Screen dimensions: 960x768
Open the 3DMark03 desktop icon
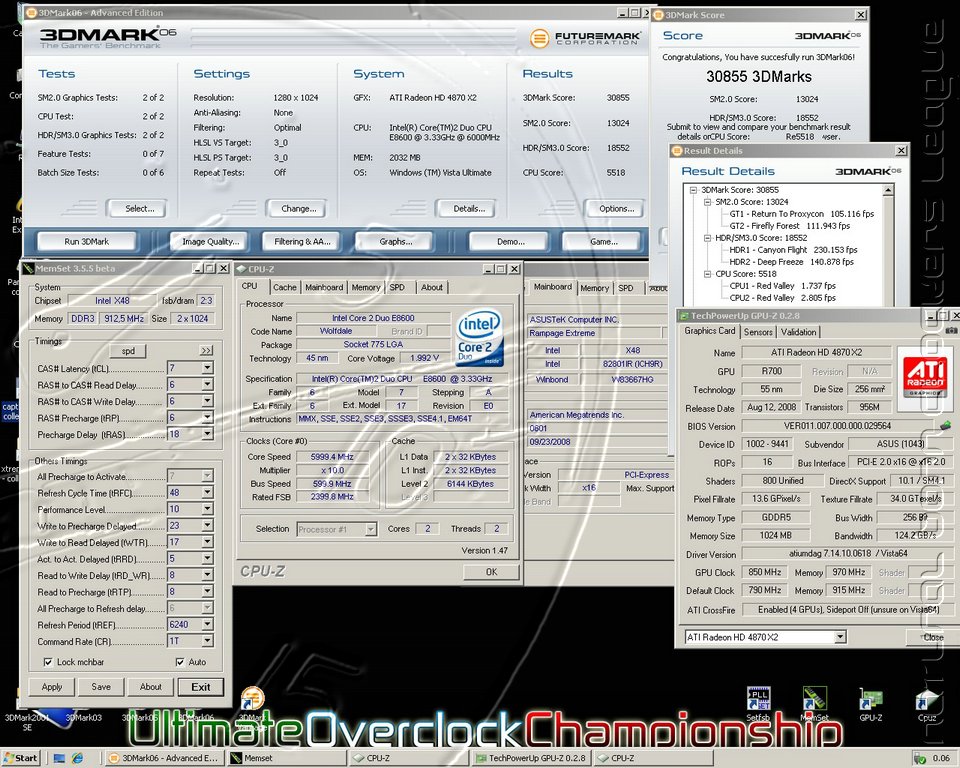(x=84, y=717)
